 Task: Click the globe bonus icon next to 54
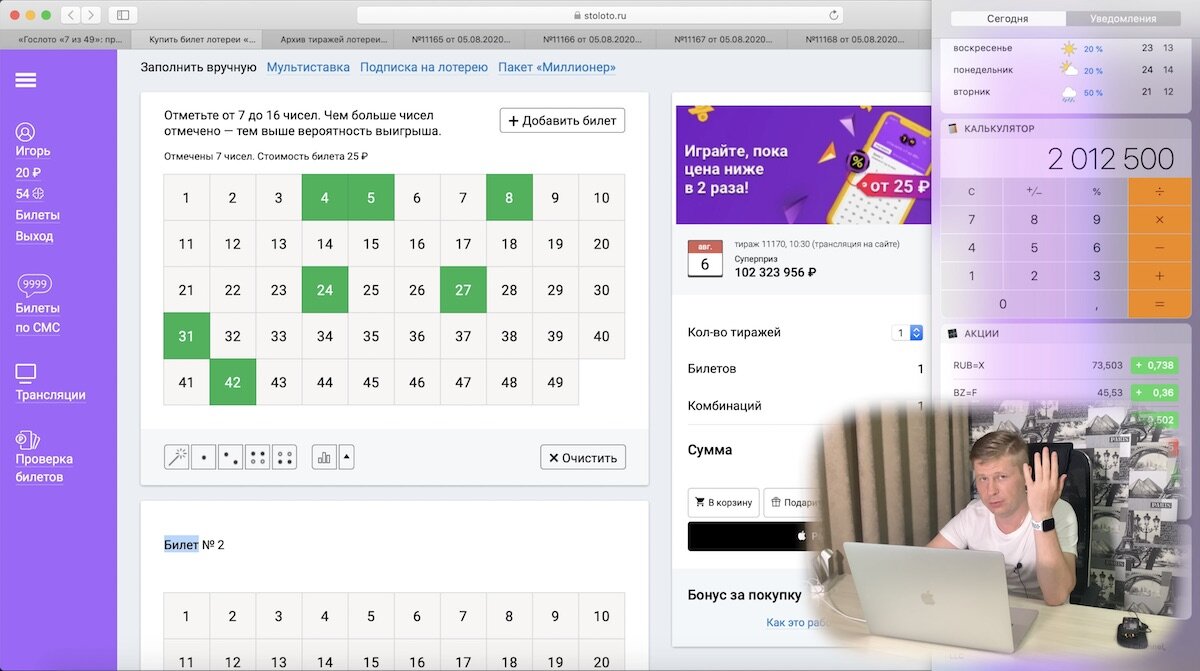(x=39, y=193)
